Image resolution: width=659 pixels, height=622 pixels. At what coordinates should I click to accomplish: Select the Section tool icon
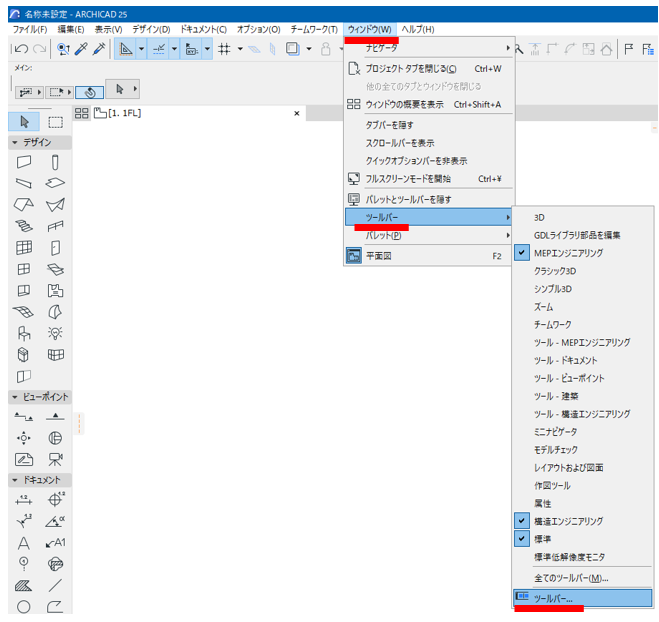coord(24,417)
